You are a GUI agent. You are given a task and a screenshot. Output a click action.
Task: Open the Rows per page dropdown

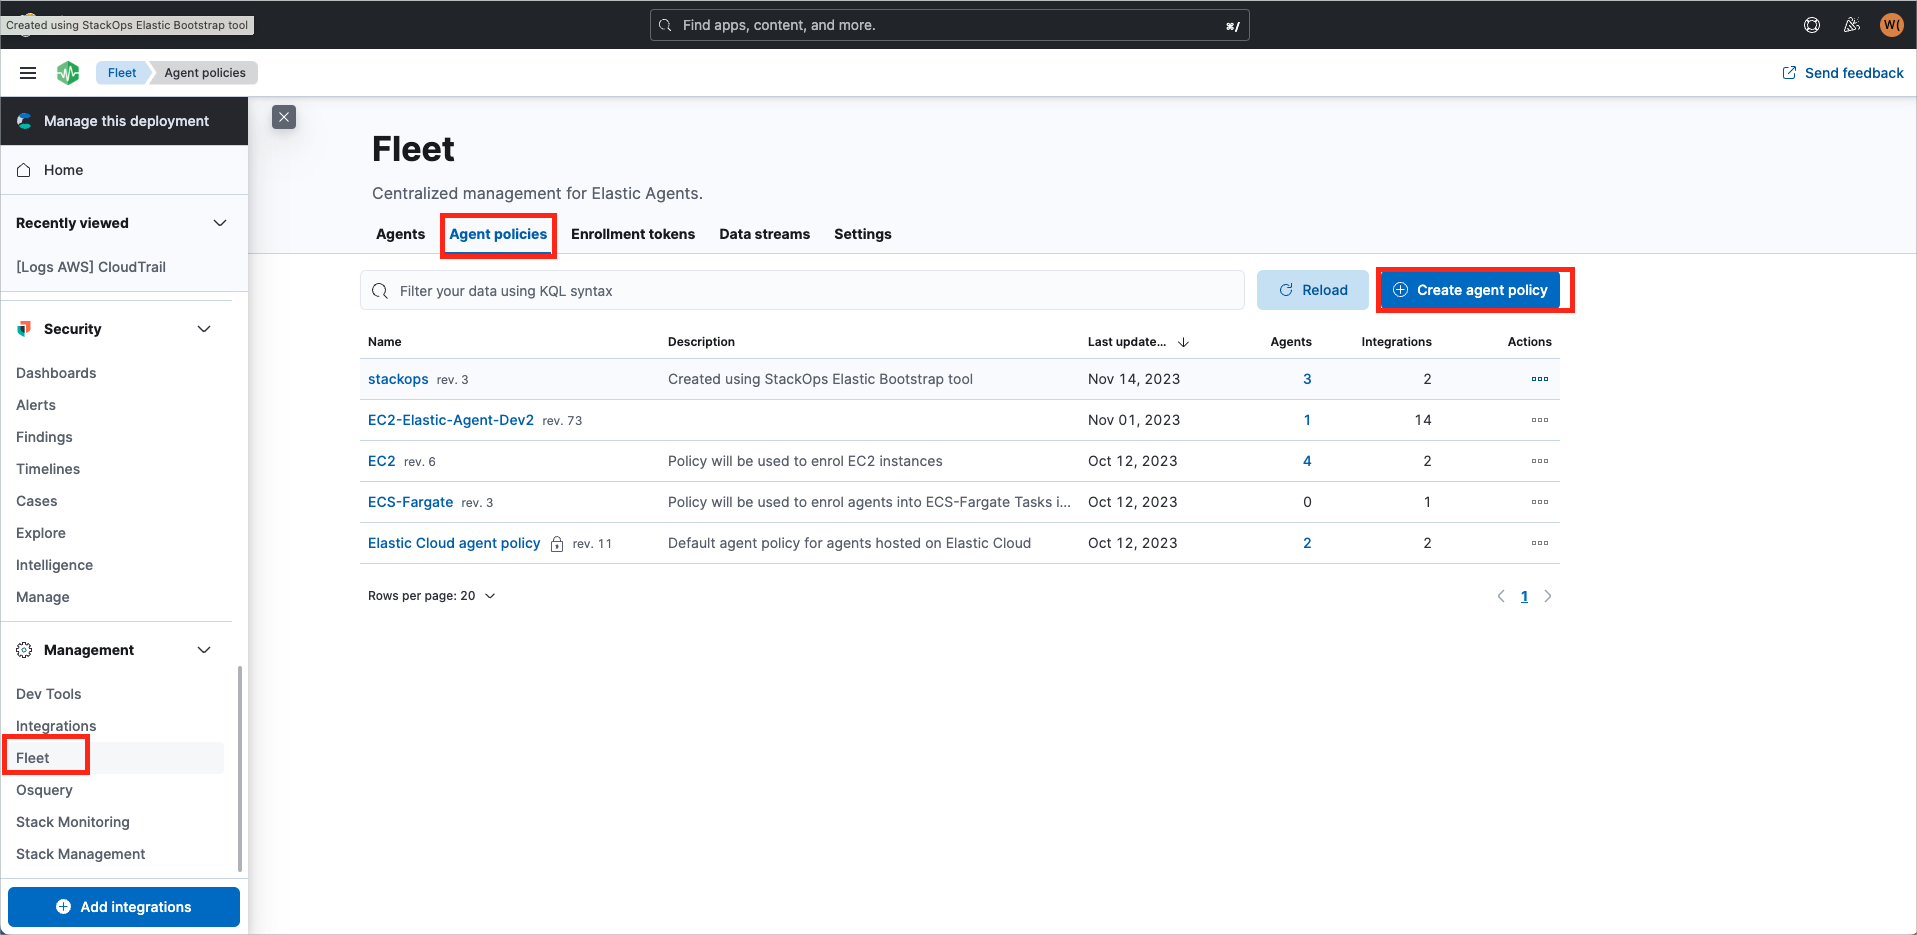point(431,595)
